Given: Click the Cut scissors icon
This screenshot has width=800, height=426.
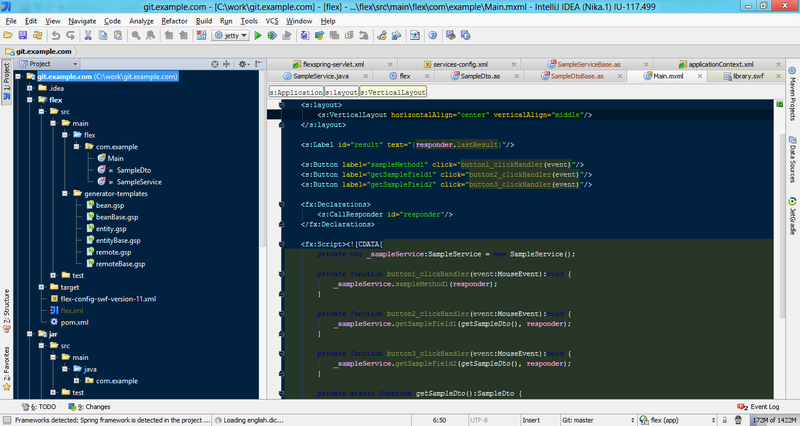Looking at the screenshot, I should (x=88, y=35).
